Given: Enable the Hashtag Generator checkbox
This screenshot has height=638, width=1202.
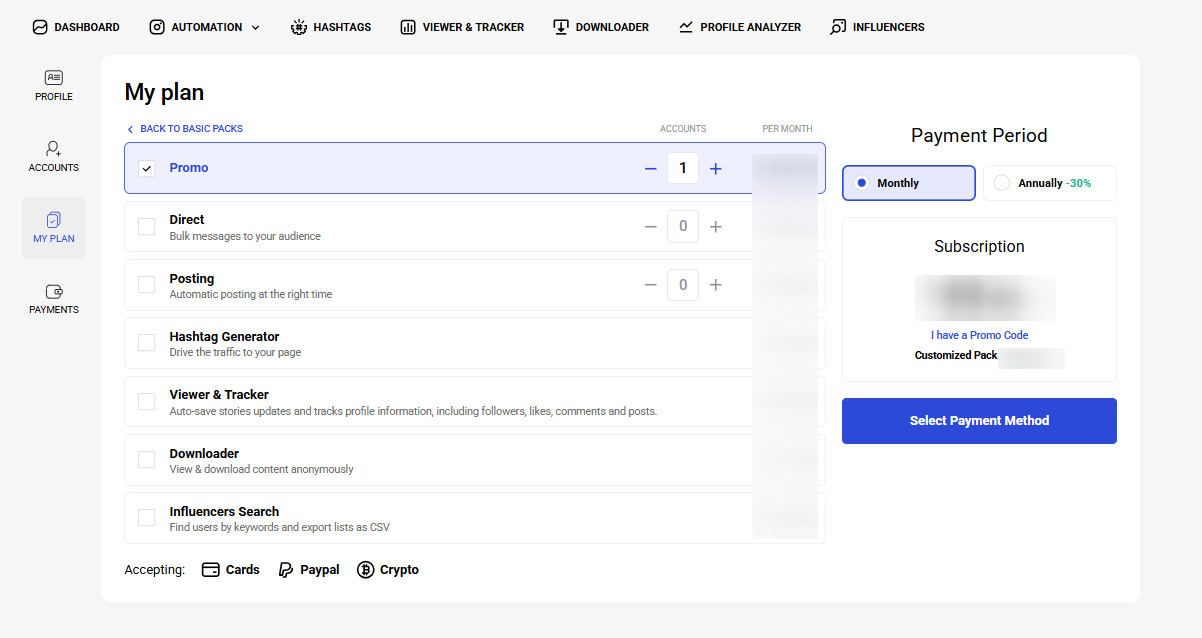Looking at the screenshot, I should tap(147, 343).
